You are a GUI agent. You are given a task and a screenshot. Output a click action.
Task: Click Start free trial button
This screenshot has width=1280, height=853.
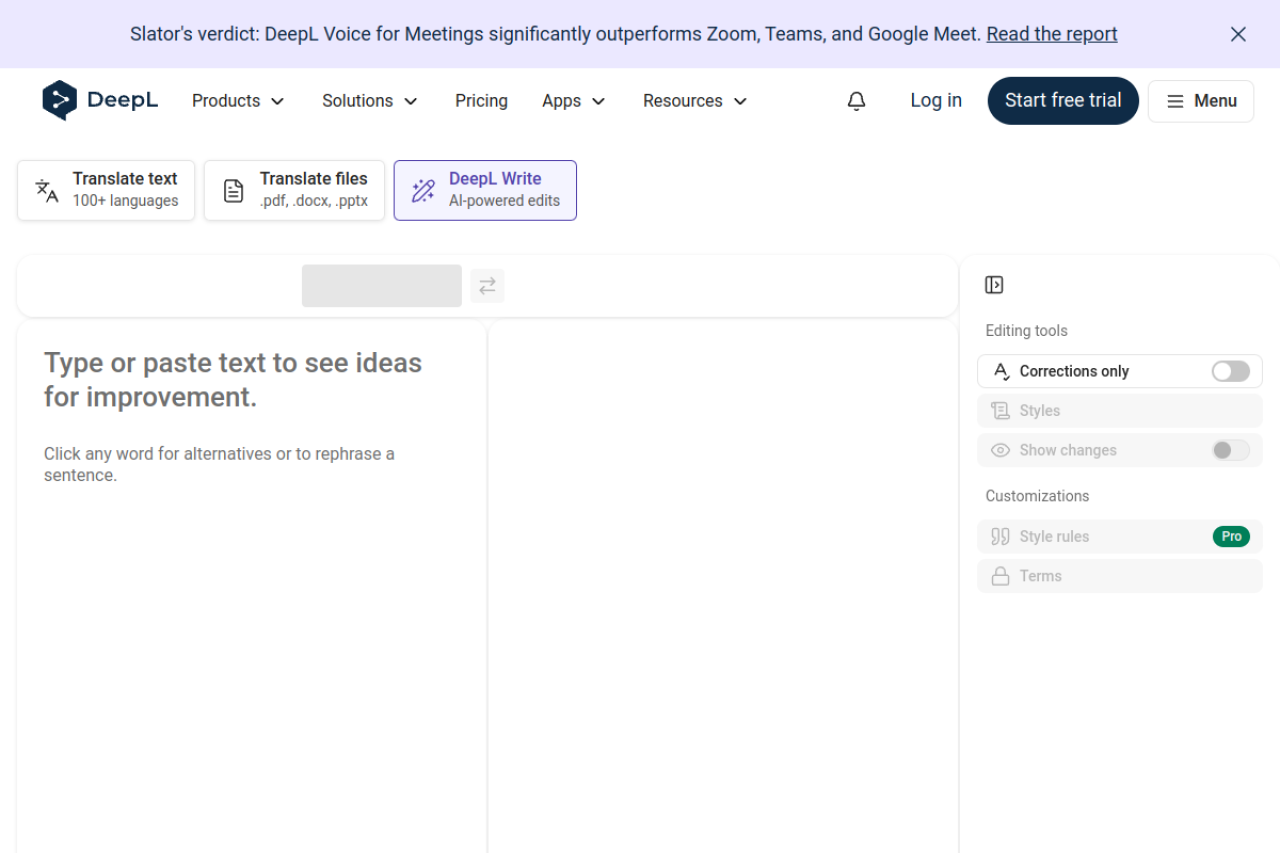1063,101
